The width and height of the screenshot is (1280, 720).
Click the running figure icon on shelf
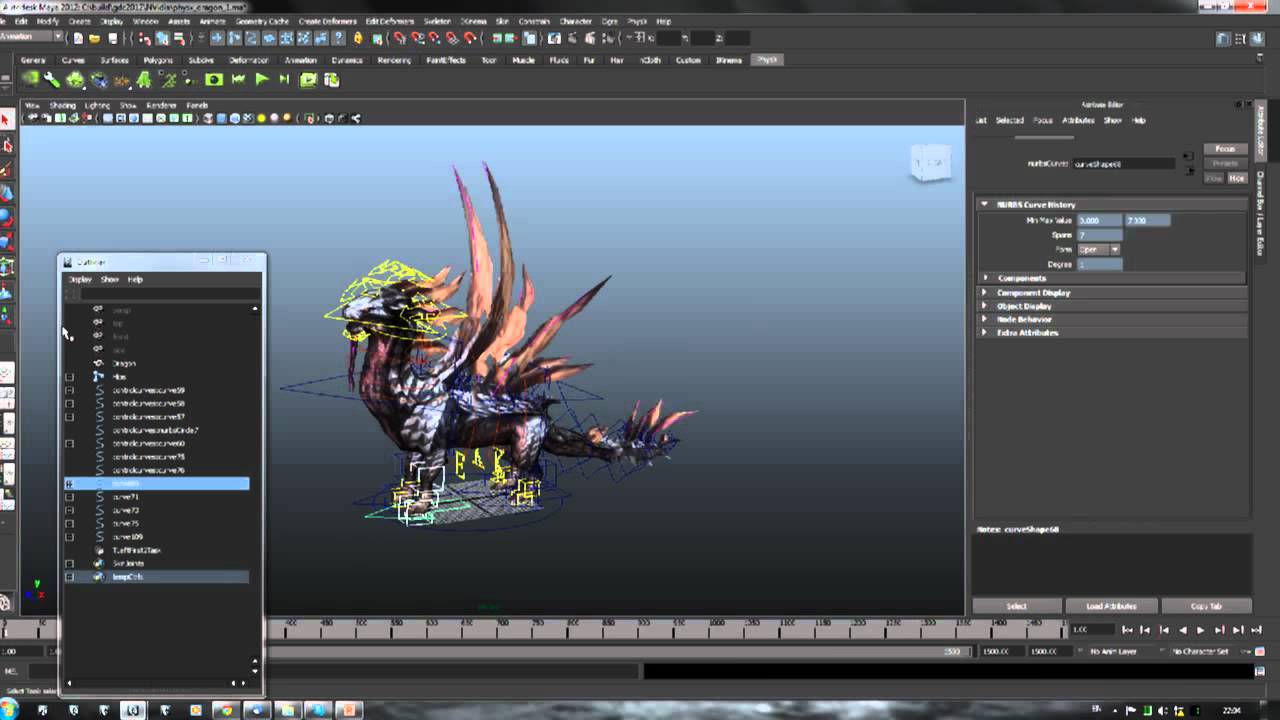coord(169,80)
